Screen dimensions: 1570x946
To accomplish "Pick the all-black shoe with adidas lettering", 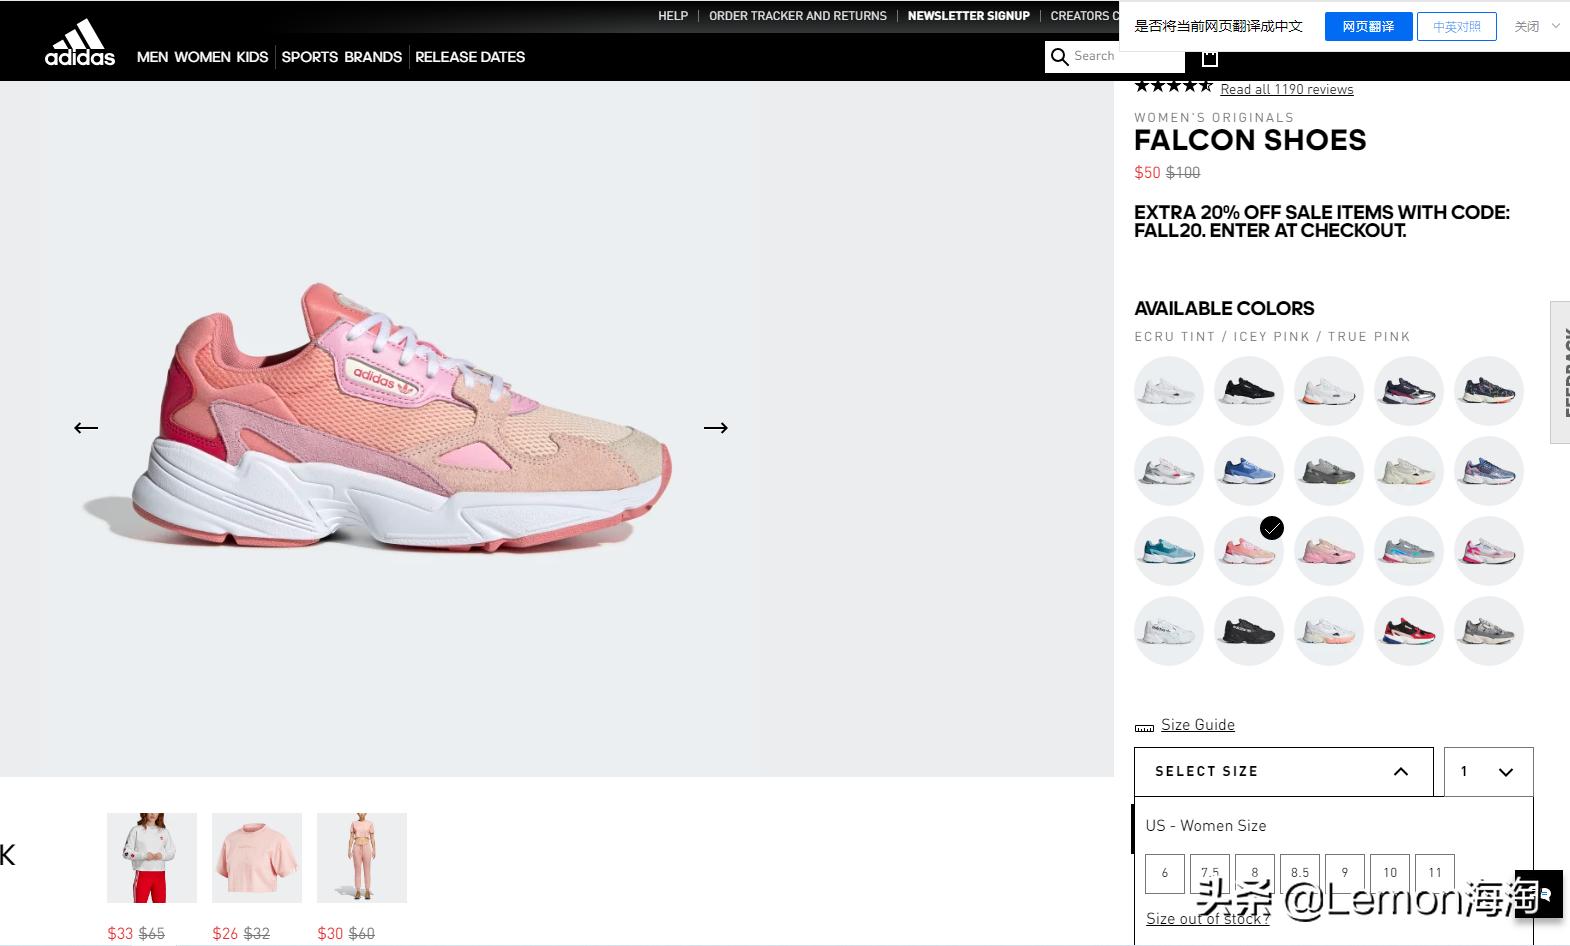I will click(x=1249, y=631).
